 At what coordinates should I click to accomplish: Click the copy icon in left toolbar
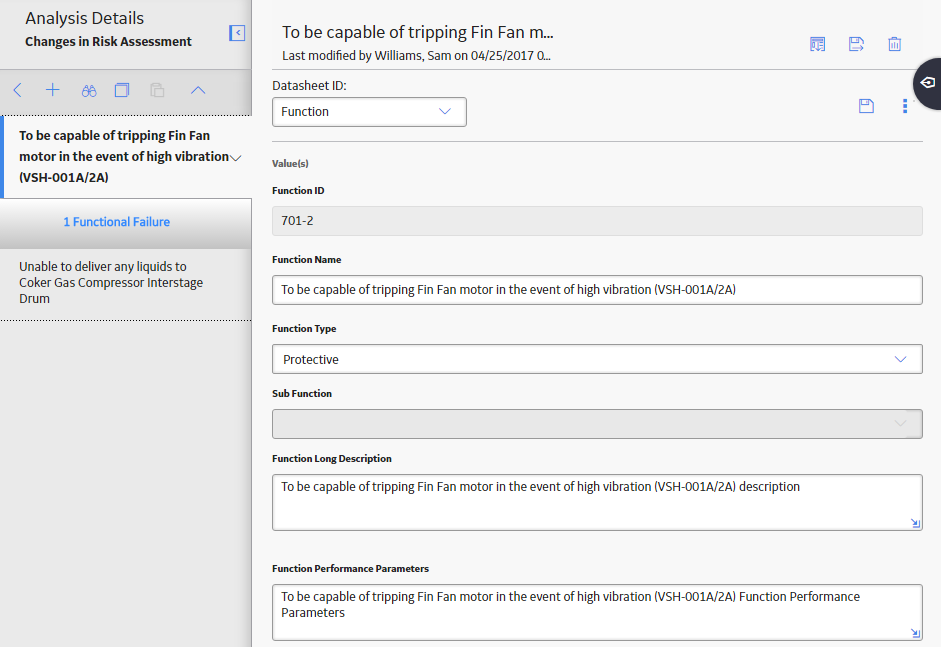(x=122, y=91)
